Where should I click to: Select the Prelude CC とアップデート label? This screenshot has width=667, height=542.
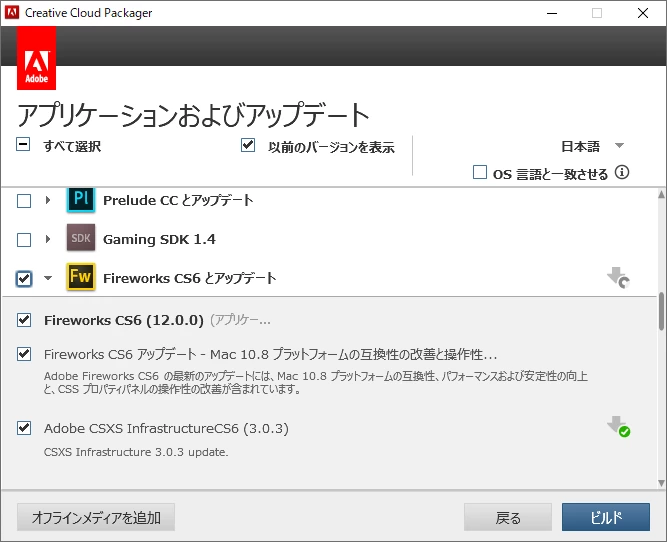coord(178,200)
